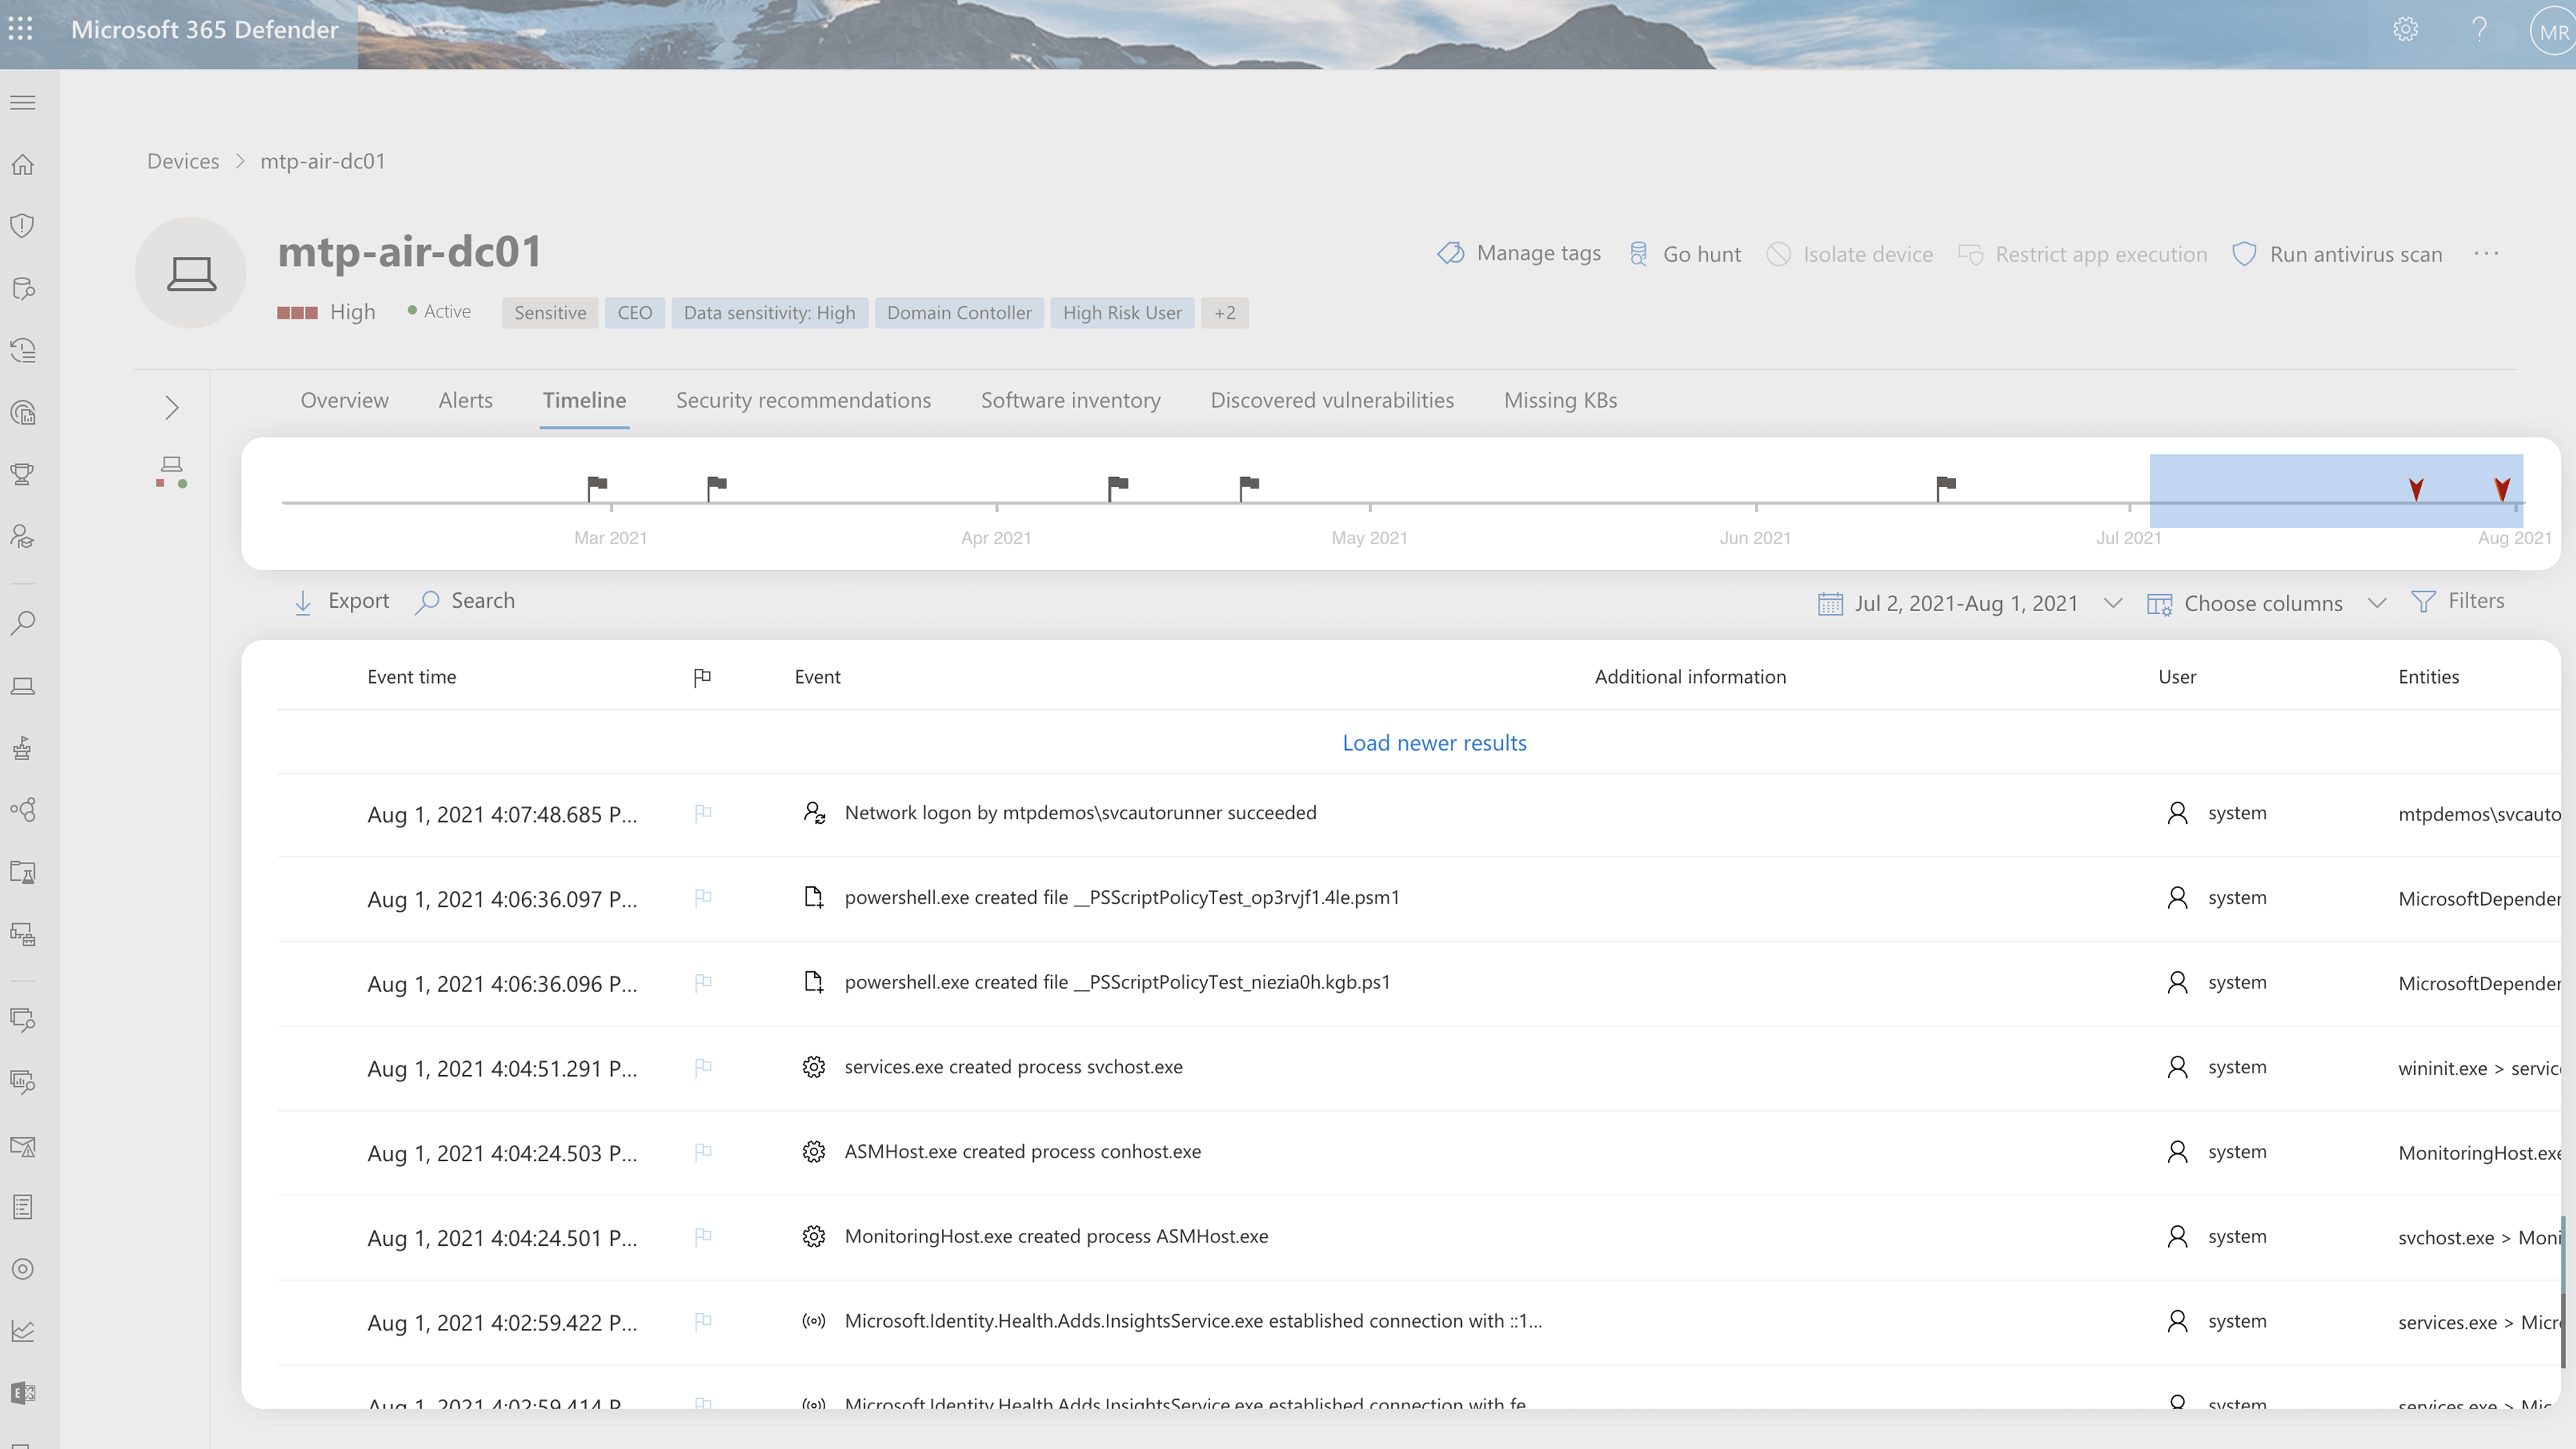Click Restrict app execution action
The width and height of the screenshot is (2576, 1449).
pyautogui.click(x=2083, y=254)
